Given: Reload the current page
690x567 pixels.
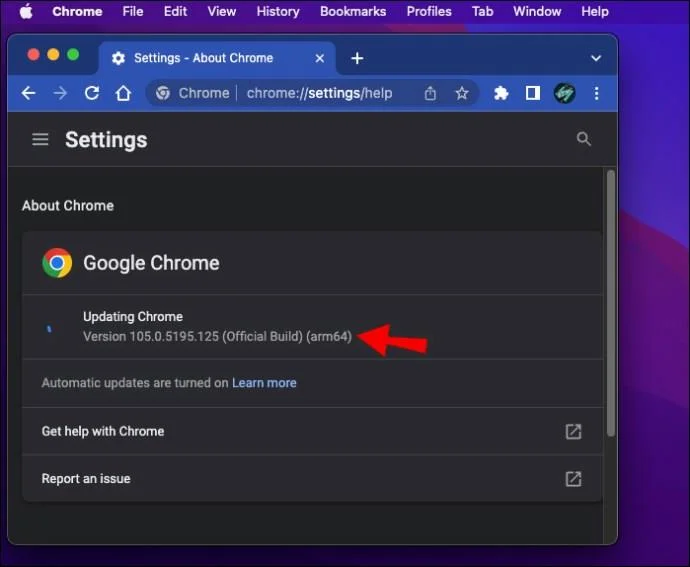Looking at the screenshot, I should tap(92, 93).
